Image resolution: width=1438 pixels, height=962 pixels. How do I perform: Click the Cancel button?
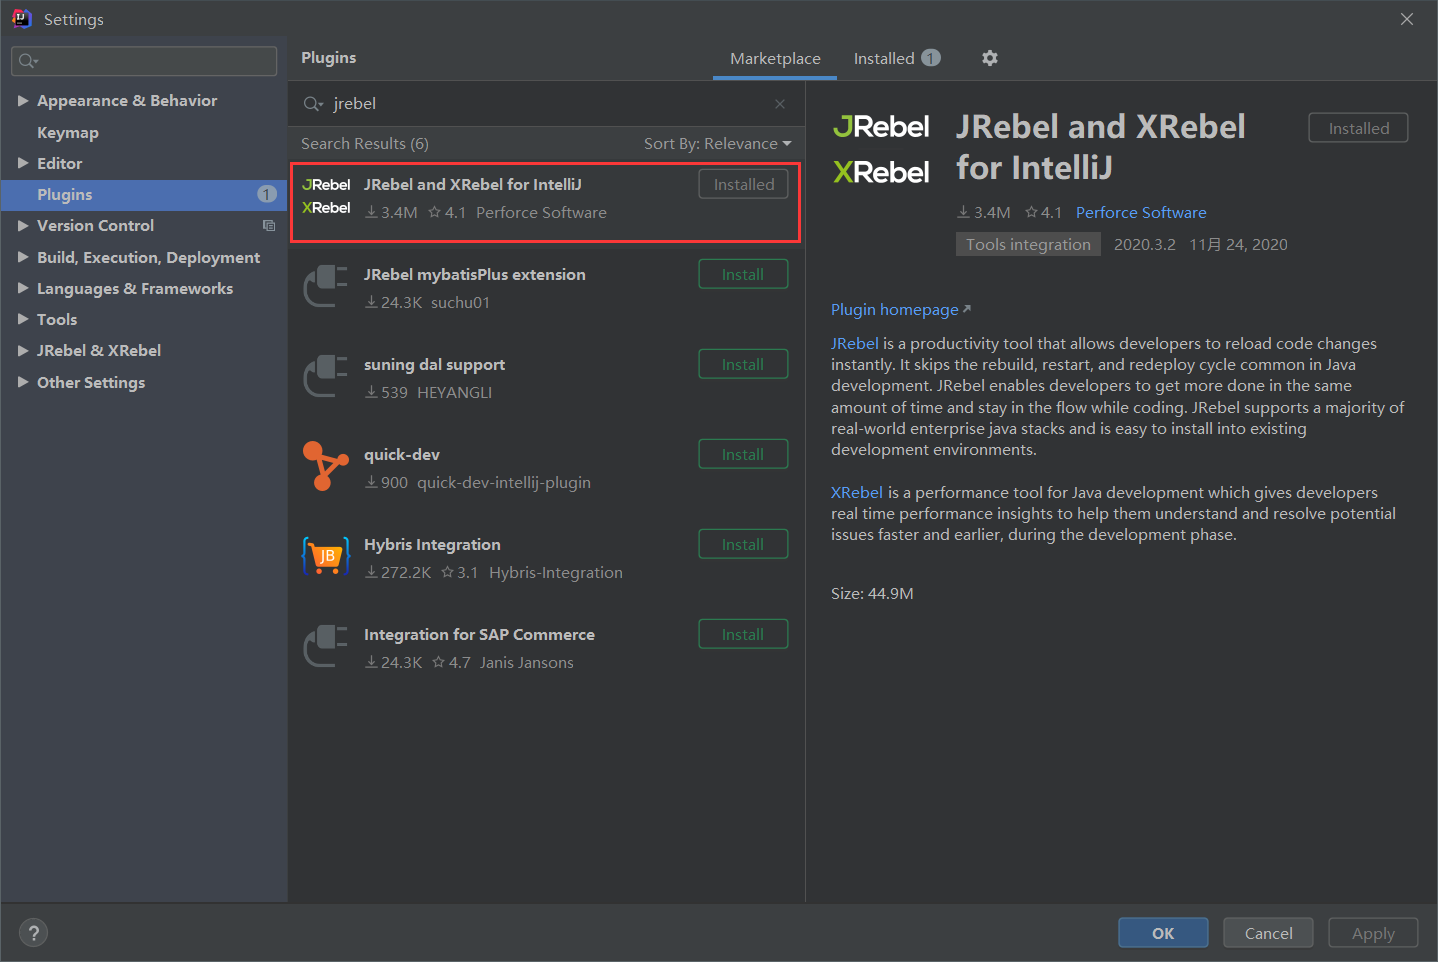pos(1268,933)
